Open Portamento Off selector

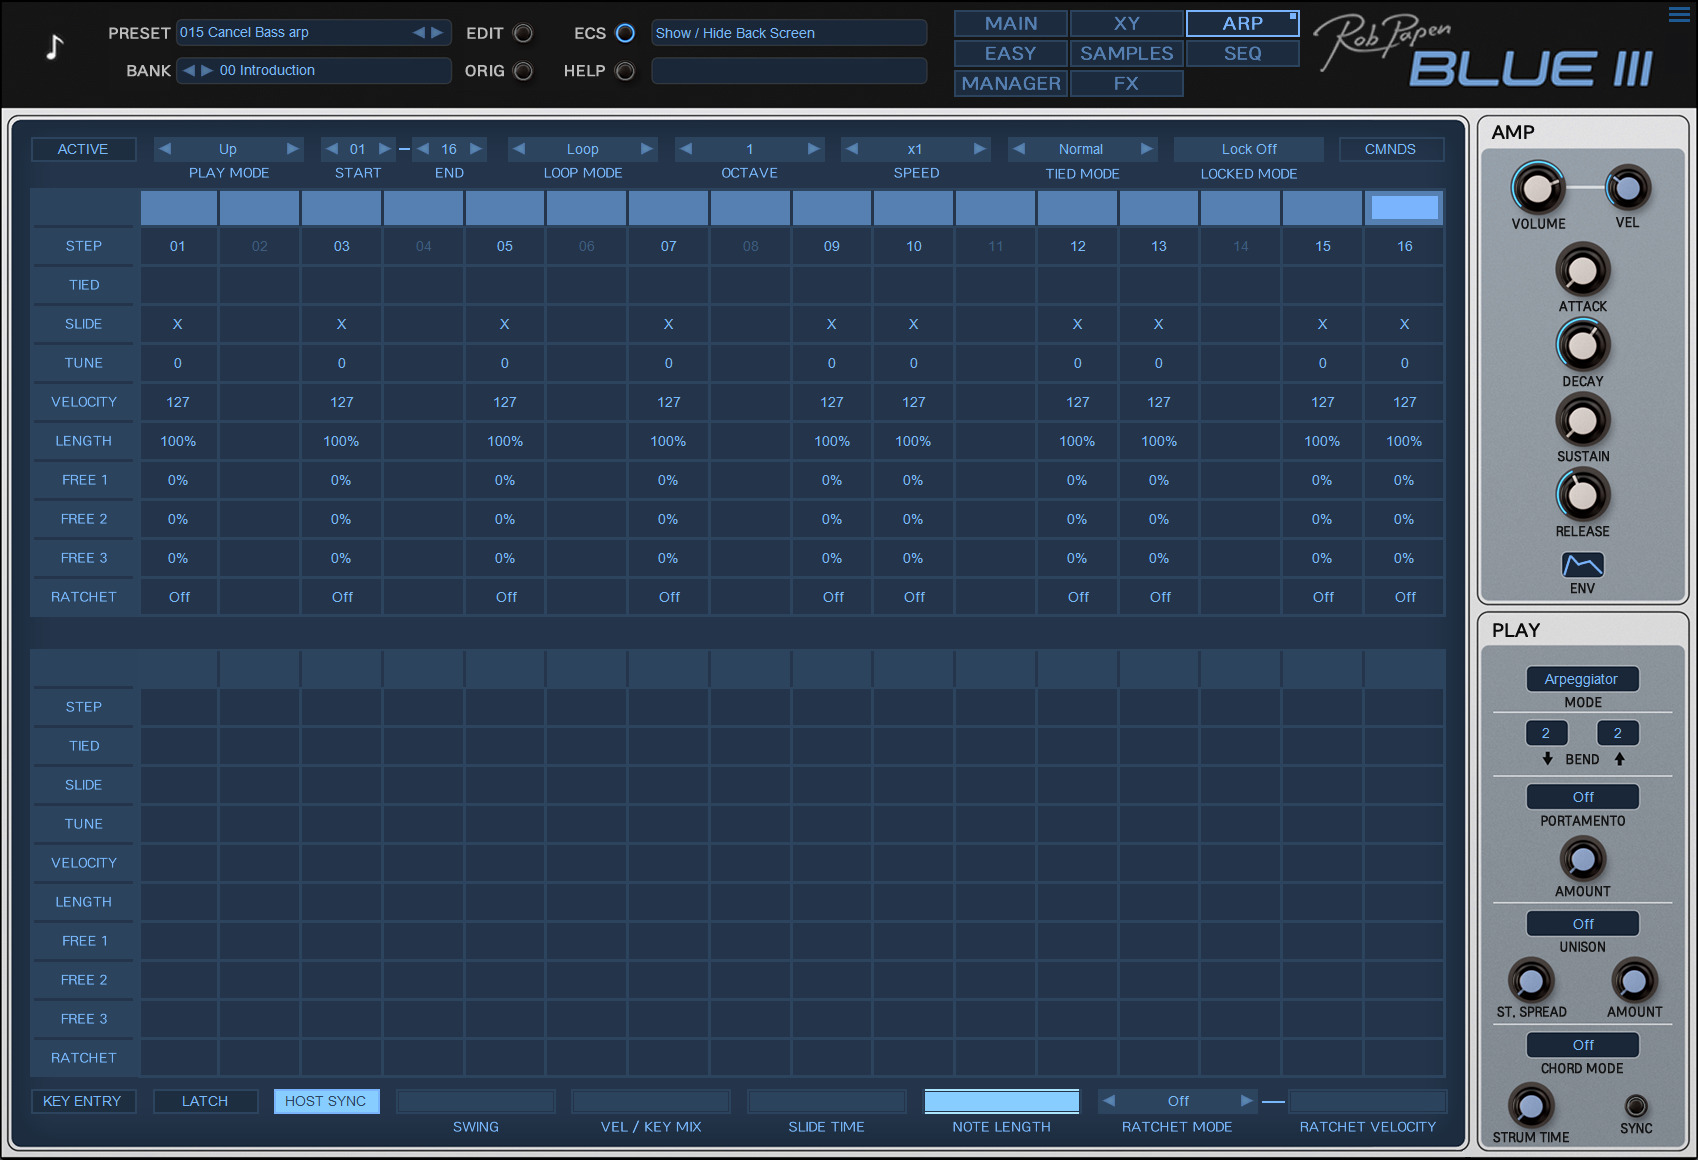click(1582, 797)
